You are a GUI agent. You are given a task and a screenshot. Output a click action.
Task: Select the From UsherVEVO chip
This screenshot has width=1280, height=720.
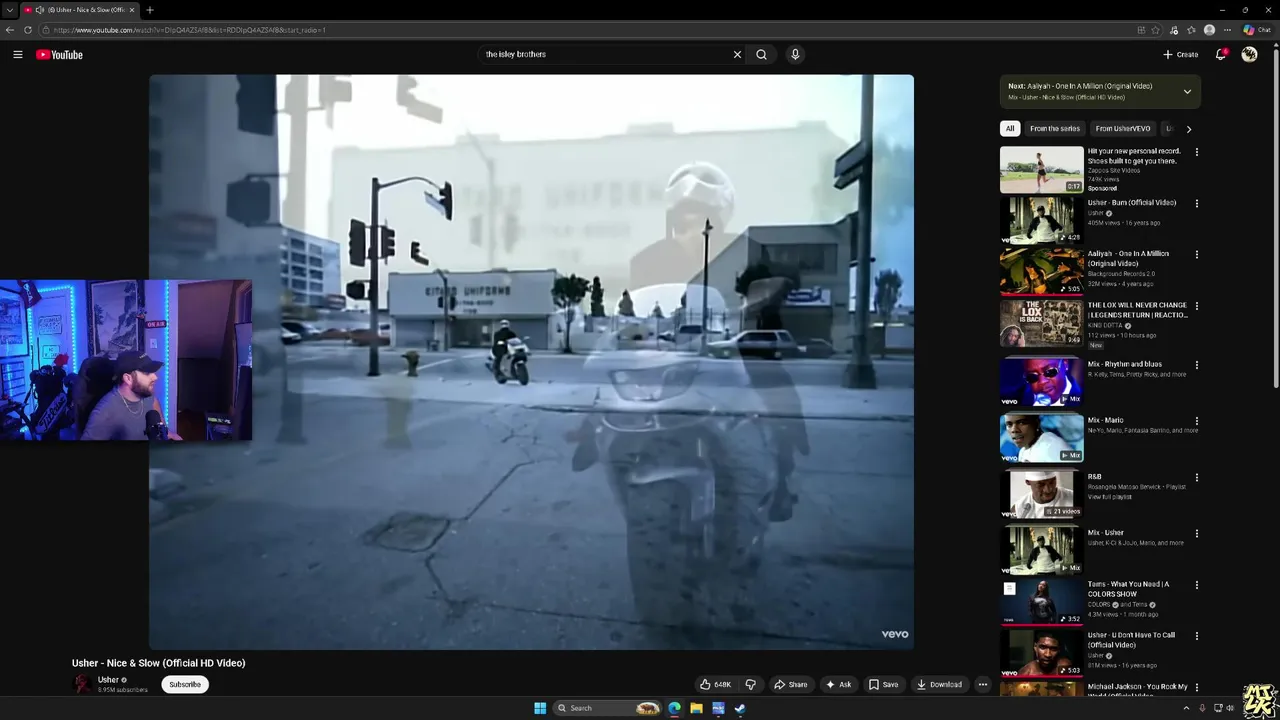click(x=1123, y=128)
